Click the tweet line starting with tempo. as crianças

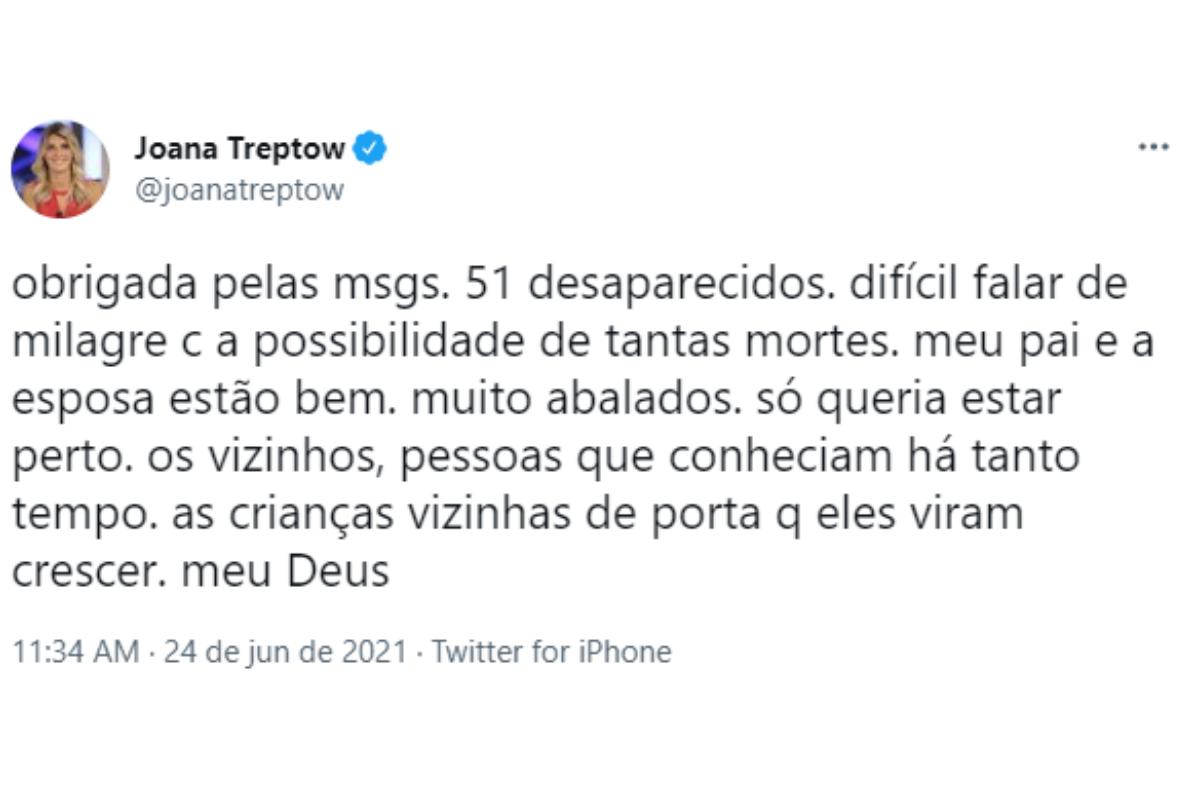click(518, 515)
